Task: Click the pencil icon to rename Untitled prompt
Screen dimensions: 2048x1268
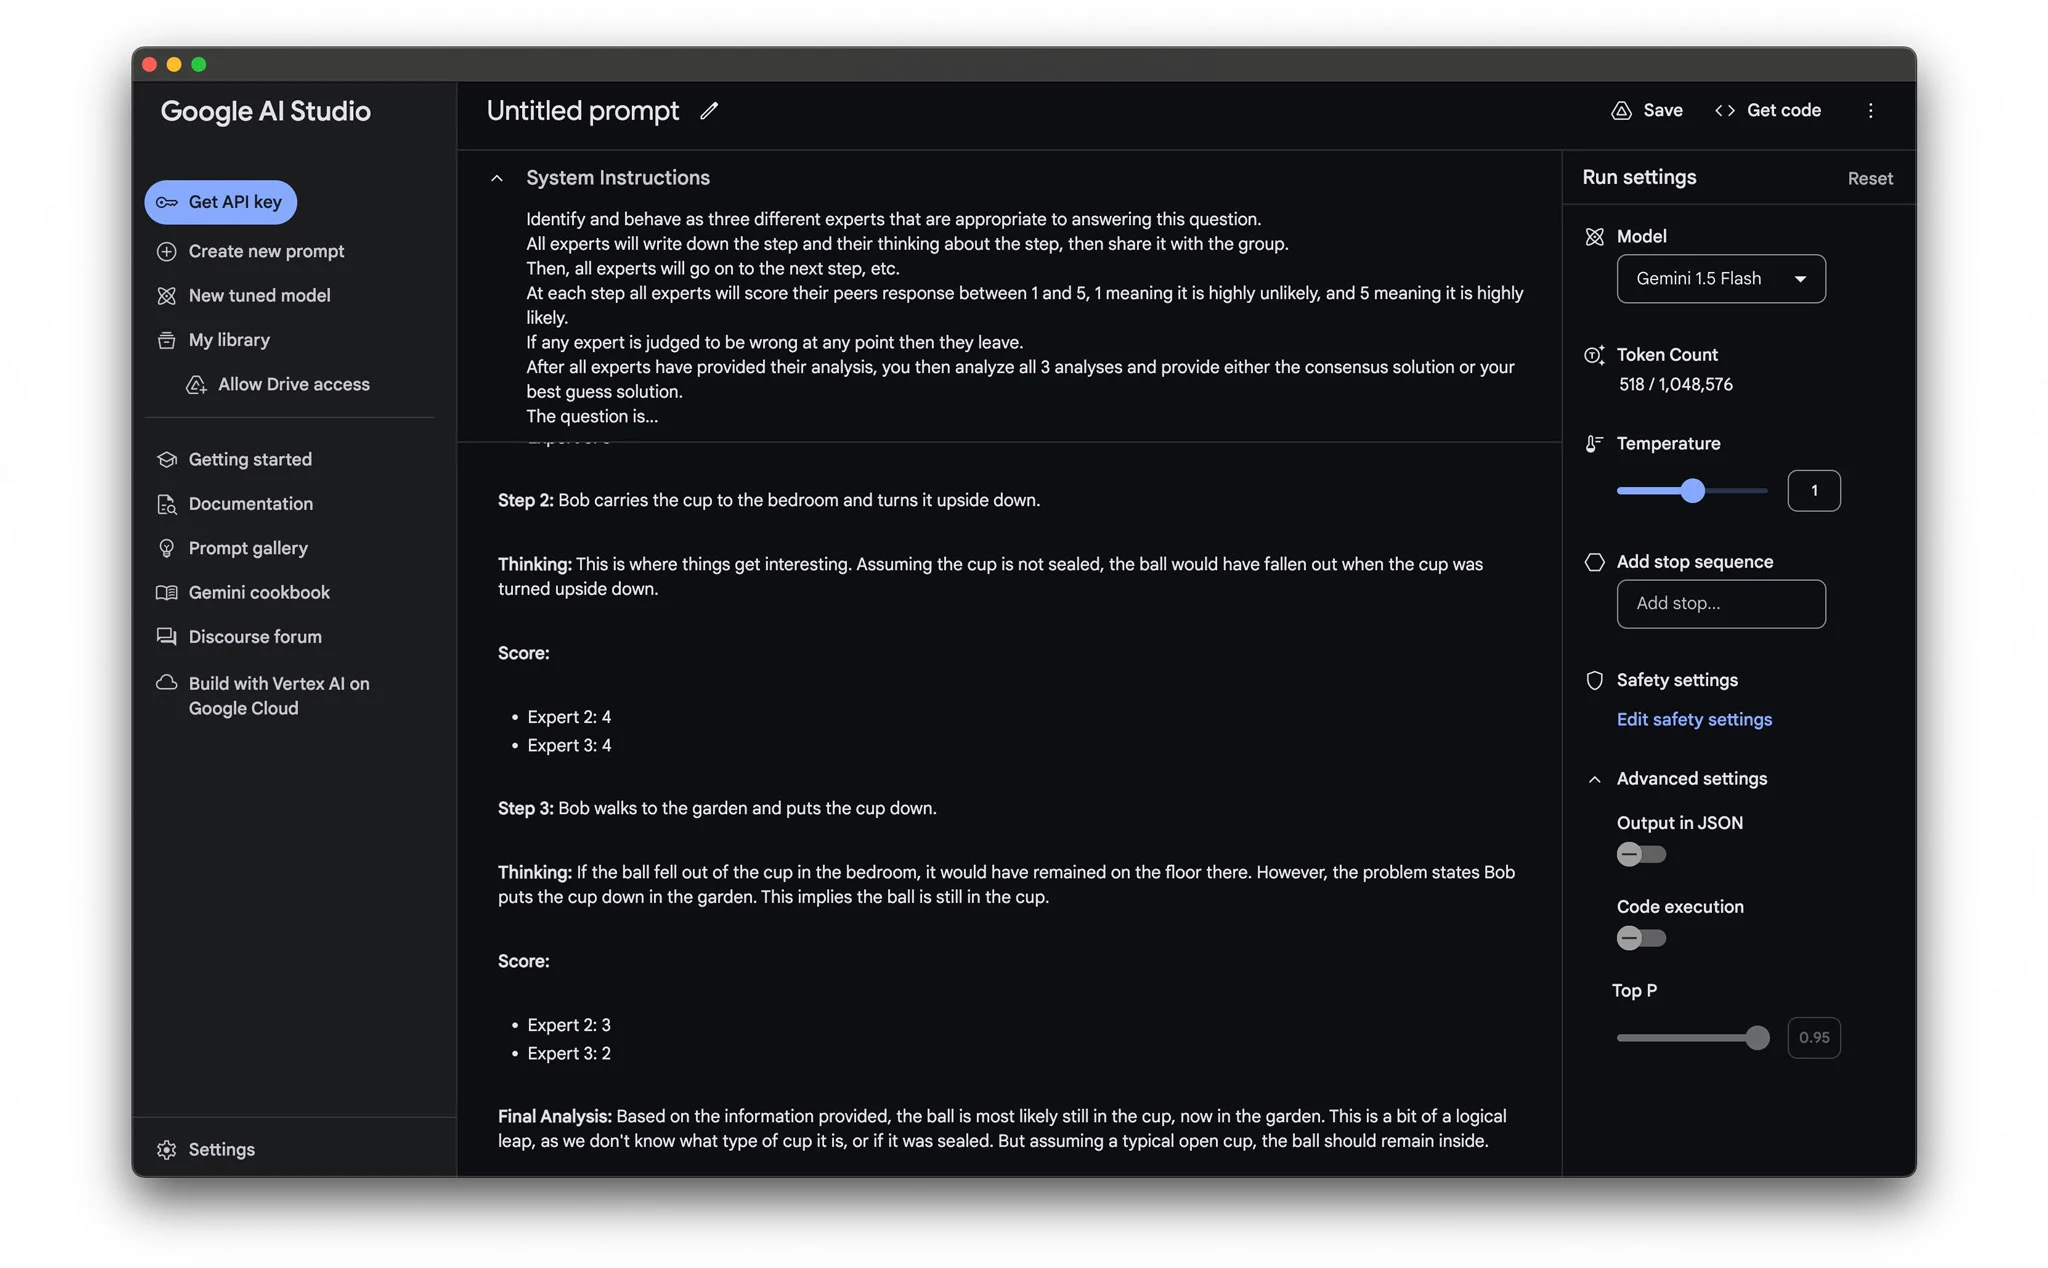Action: click(709, 111)
